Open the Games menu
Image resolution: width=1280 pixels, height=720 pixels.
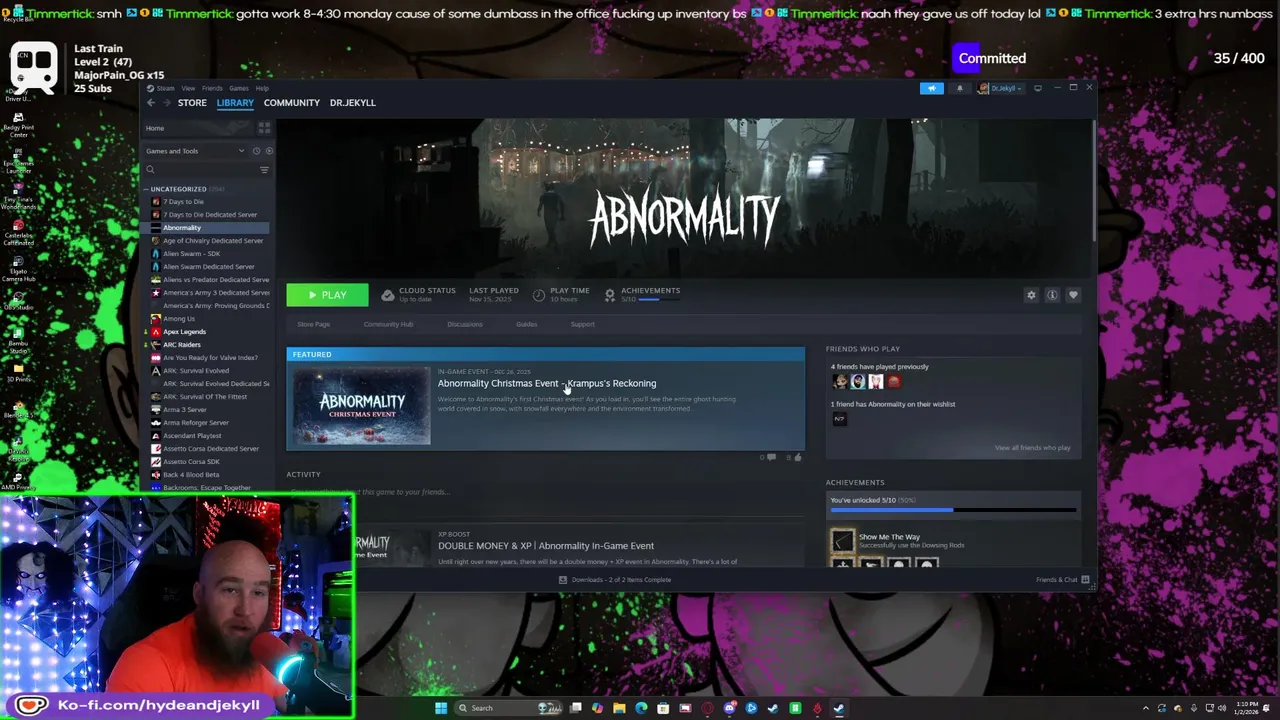pyautogui.click(x=239, y=88)
